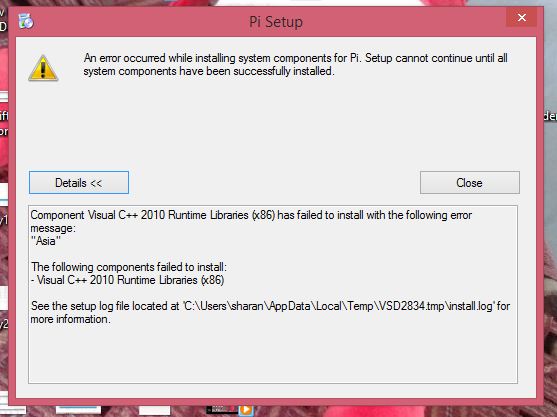This screenshot has width=557, height=417.
Task: Click the Close button in the dialog
Action: [x=470, y=183]
